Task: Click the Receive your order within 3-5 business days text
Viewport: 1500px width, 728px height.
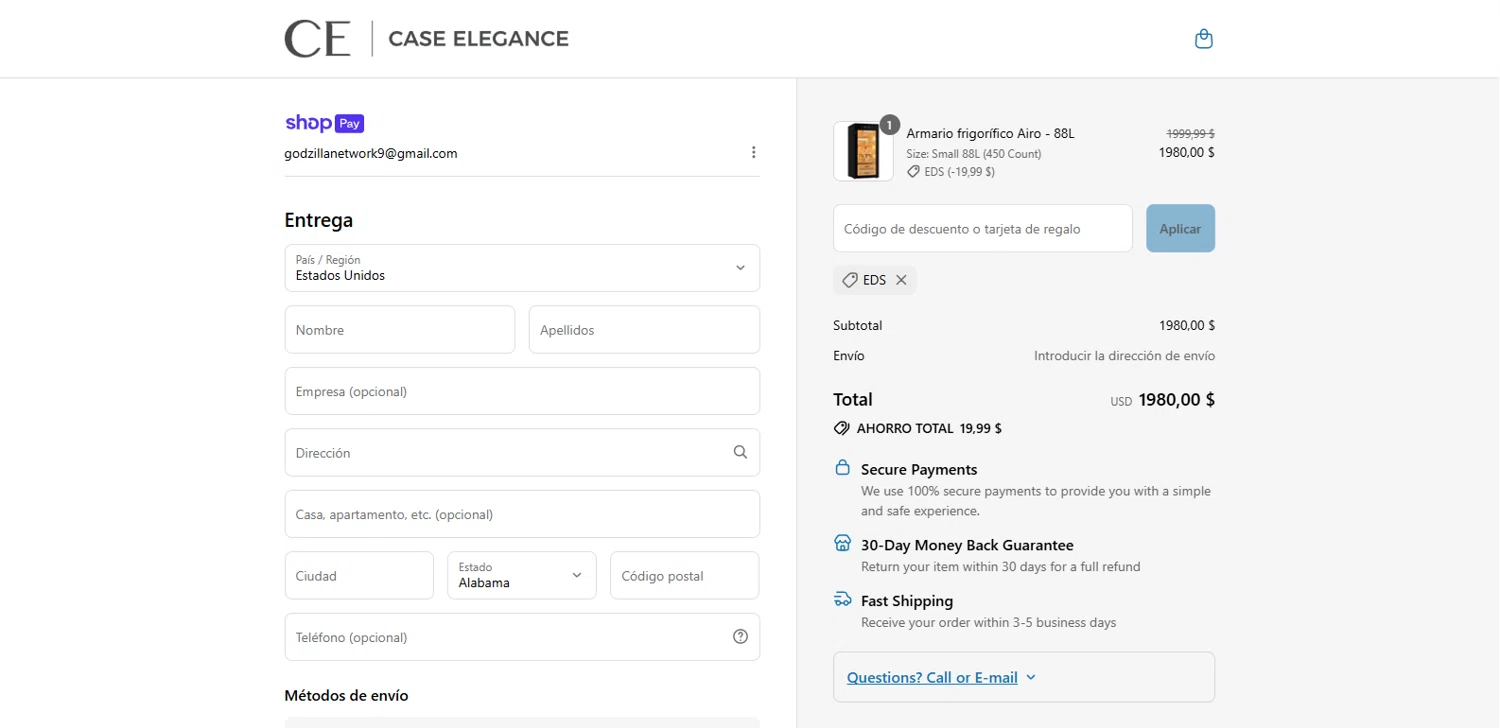Action: pyautogui.click(x=988, y=622)
